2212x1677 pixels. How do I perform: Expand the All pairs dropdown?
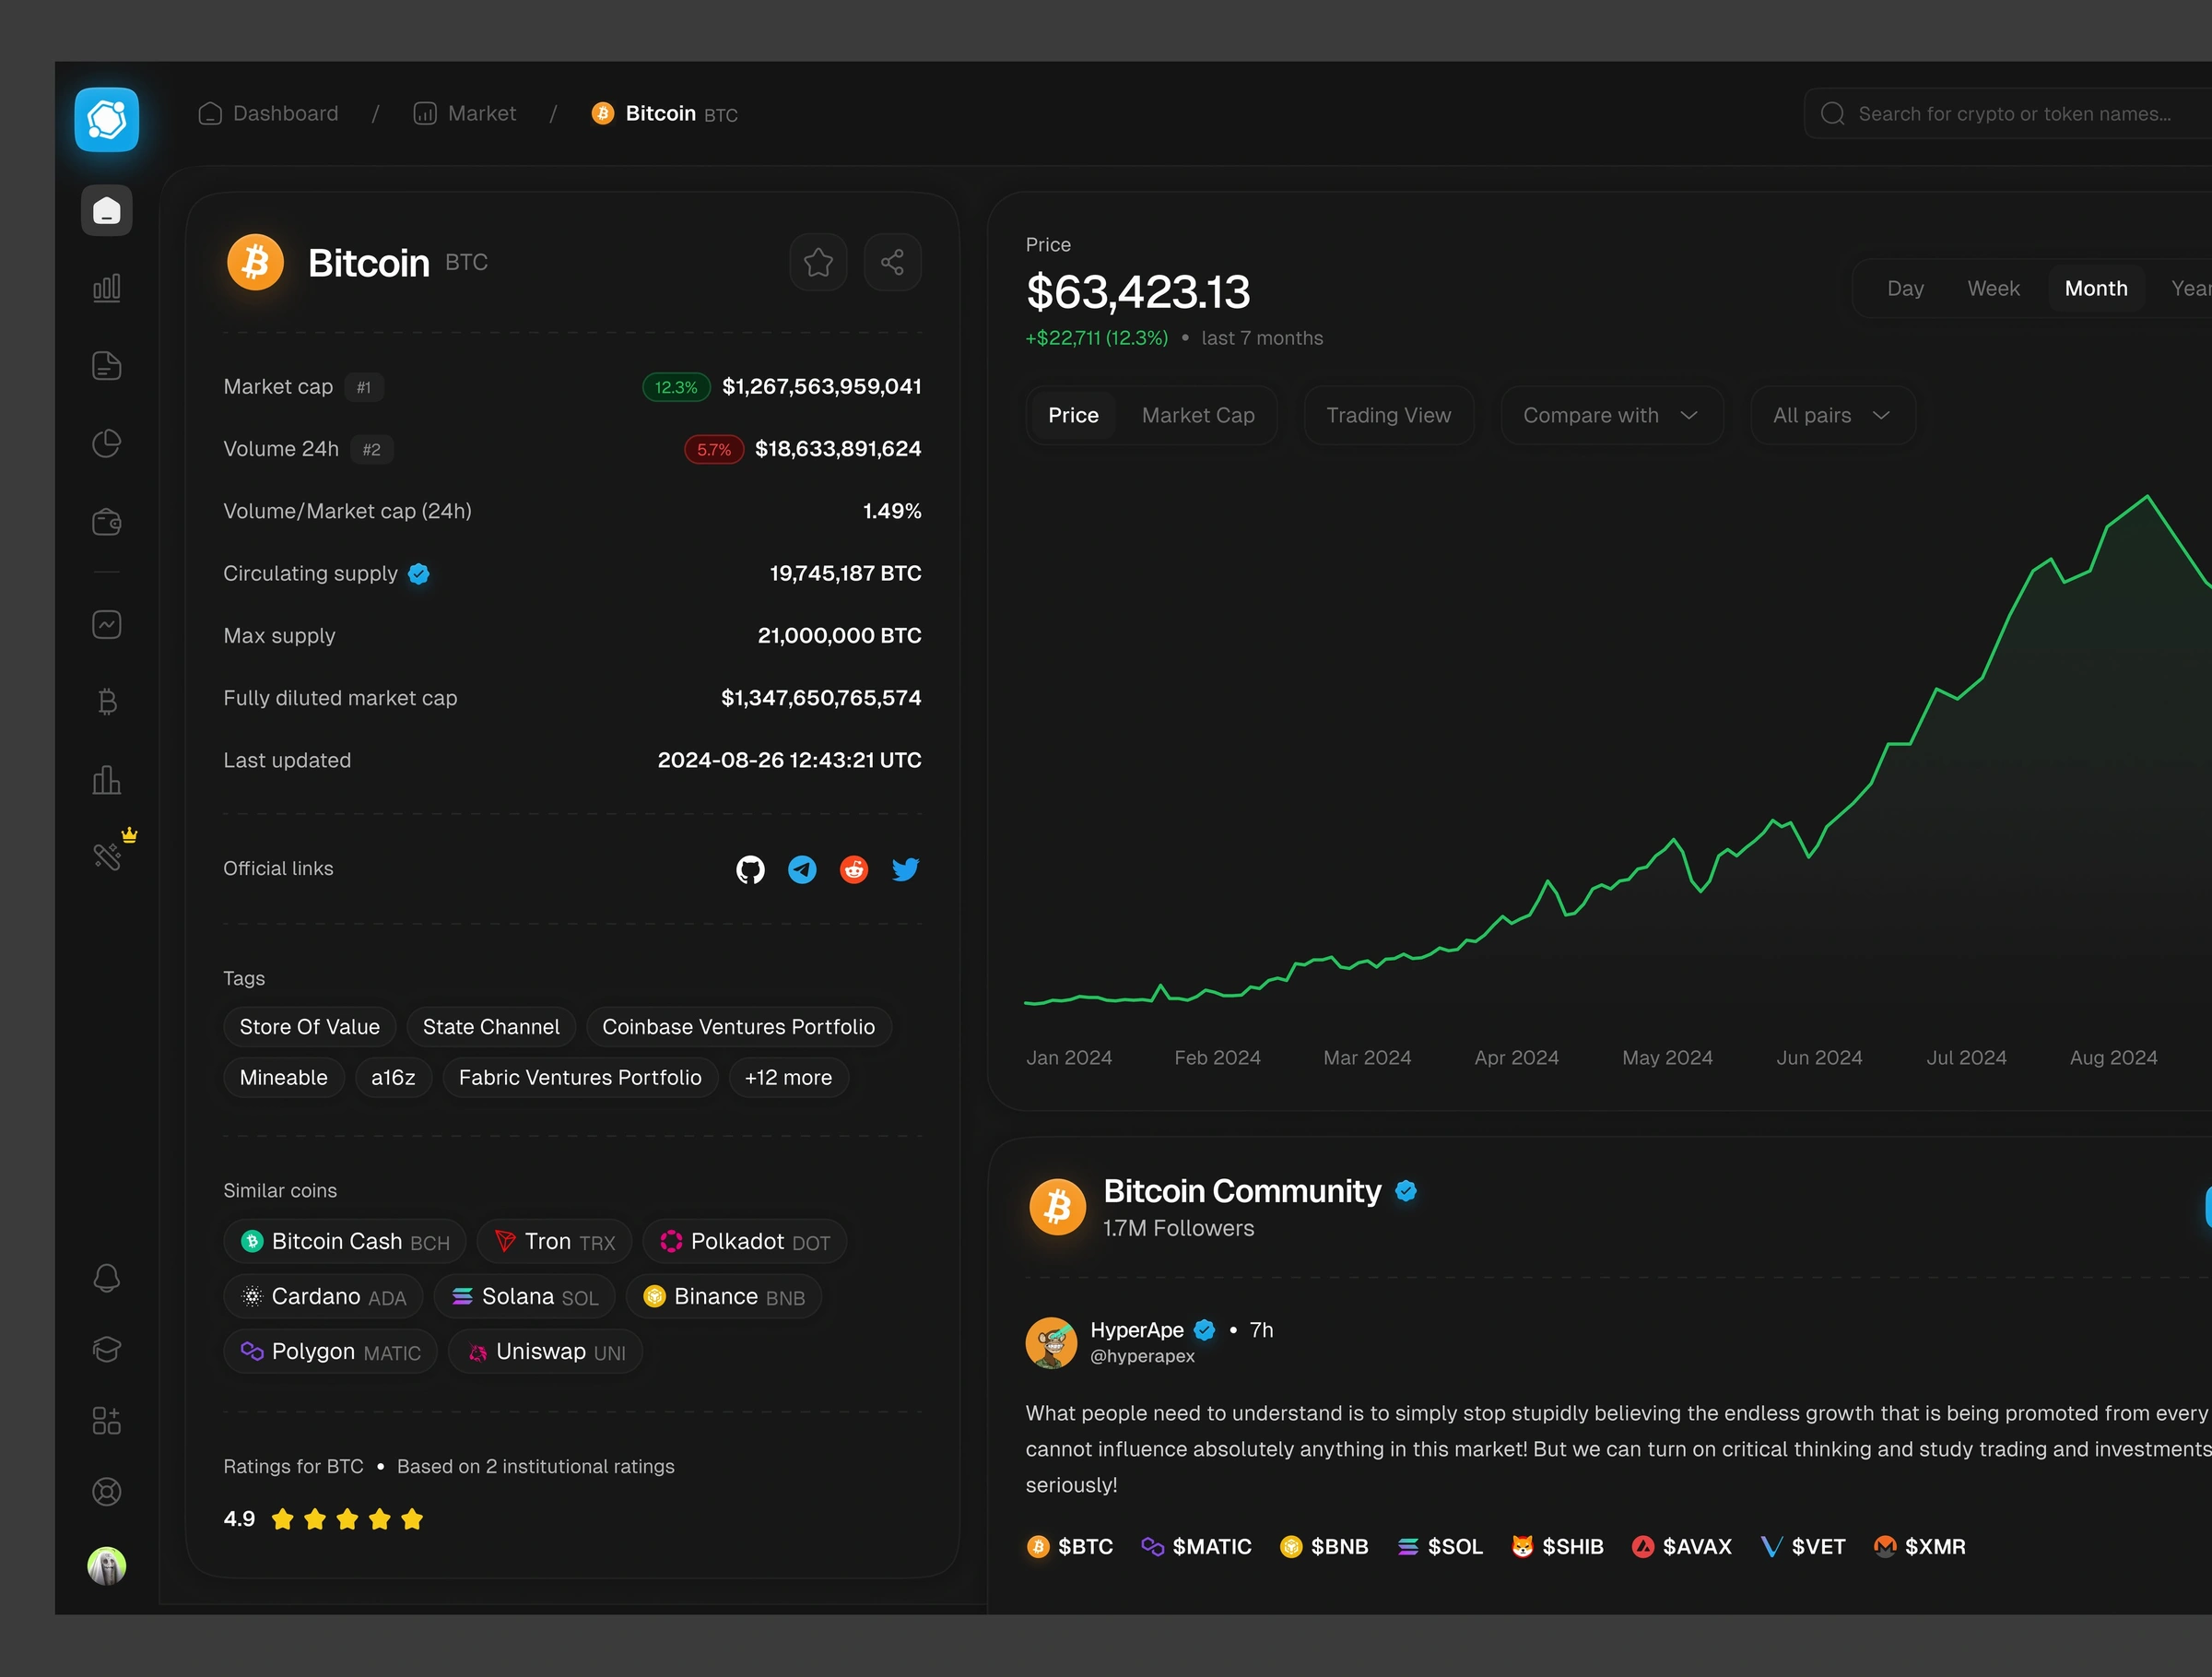tap(1832, 416)
